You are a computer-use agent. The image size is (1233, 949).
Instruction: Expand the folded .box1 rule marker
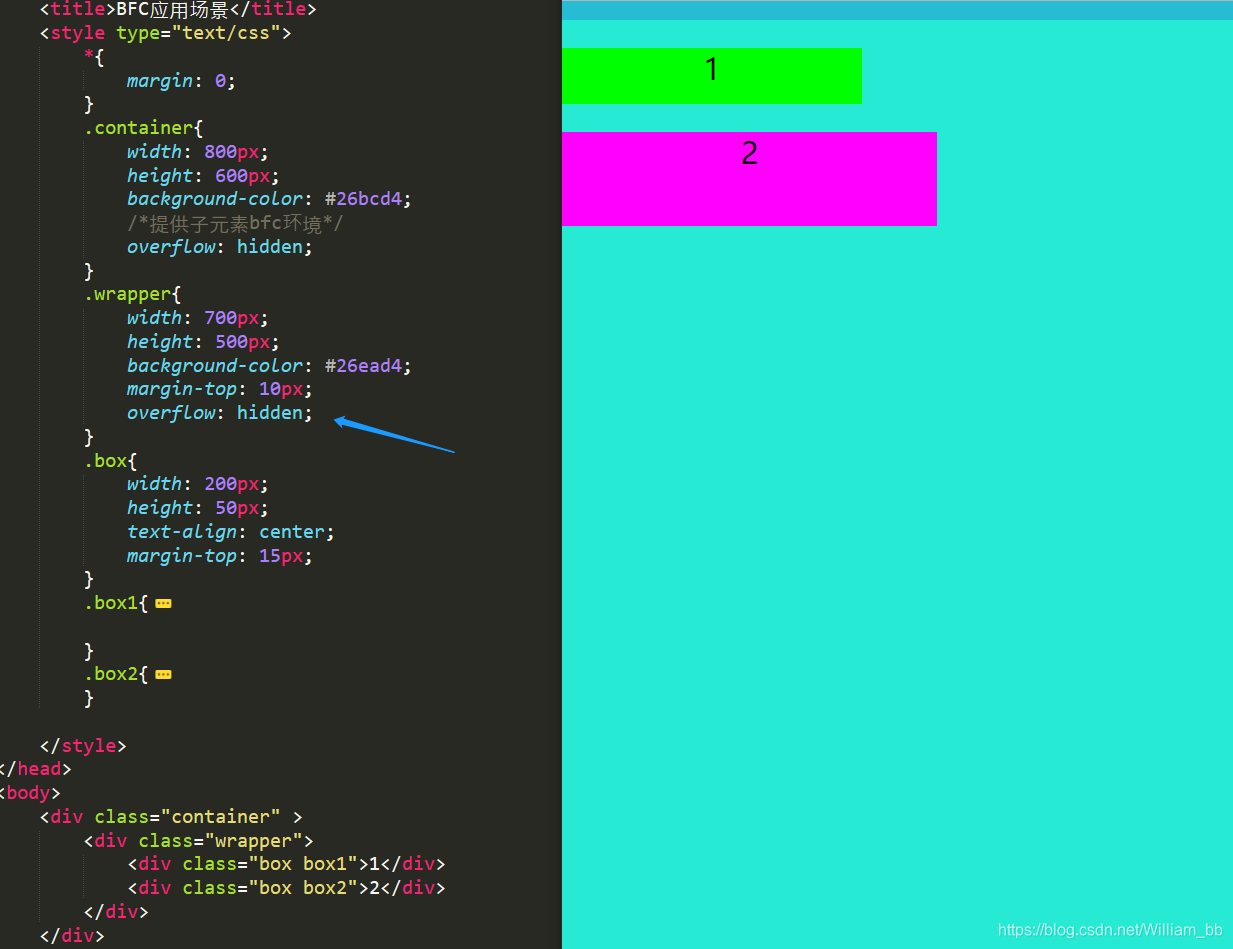point(163,604)
